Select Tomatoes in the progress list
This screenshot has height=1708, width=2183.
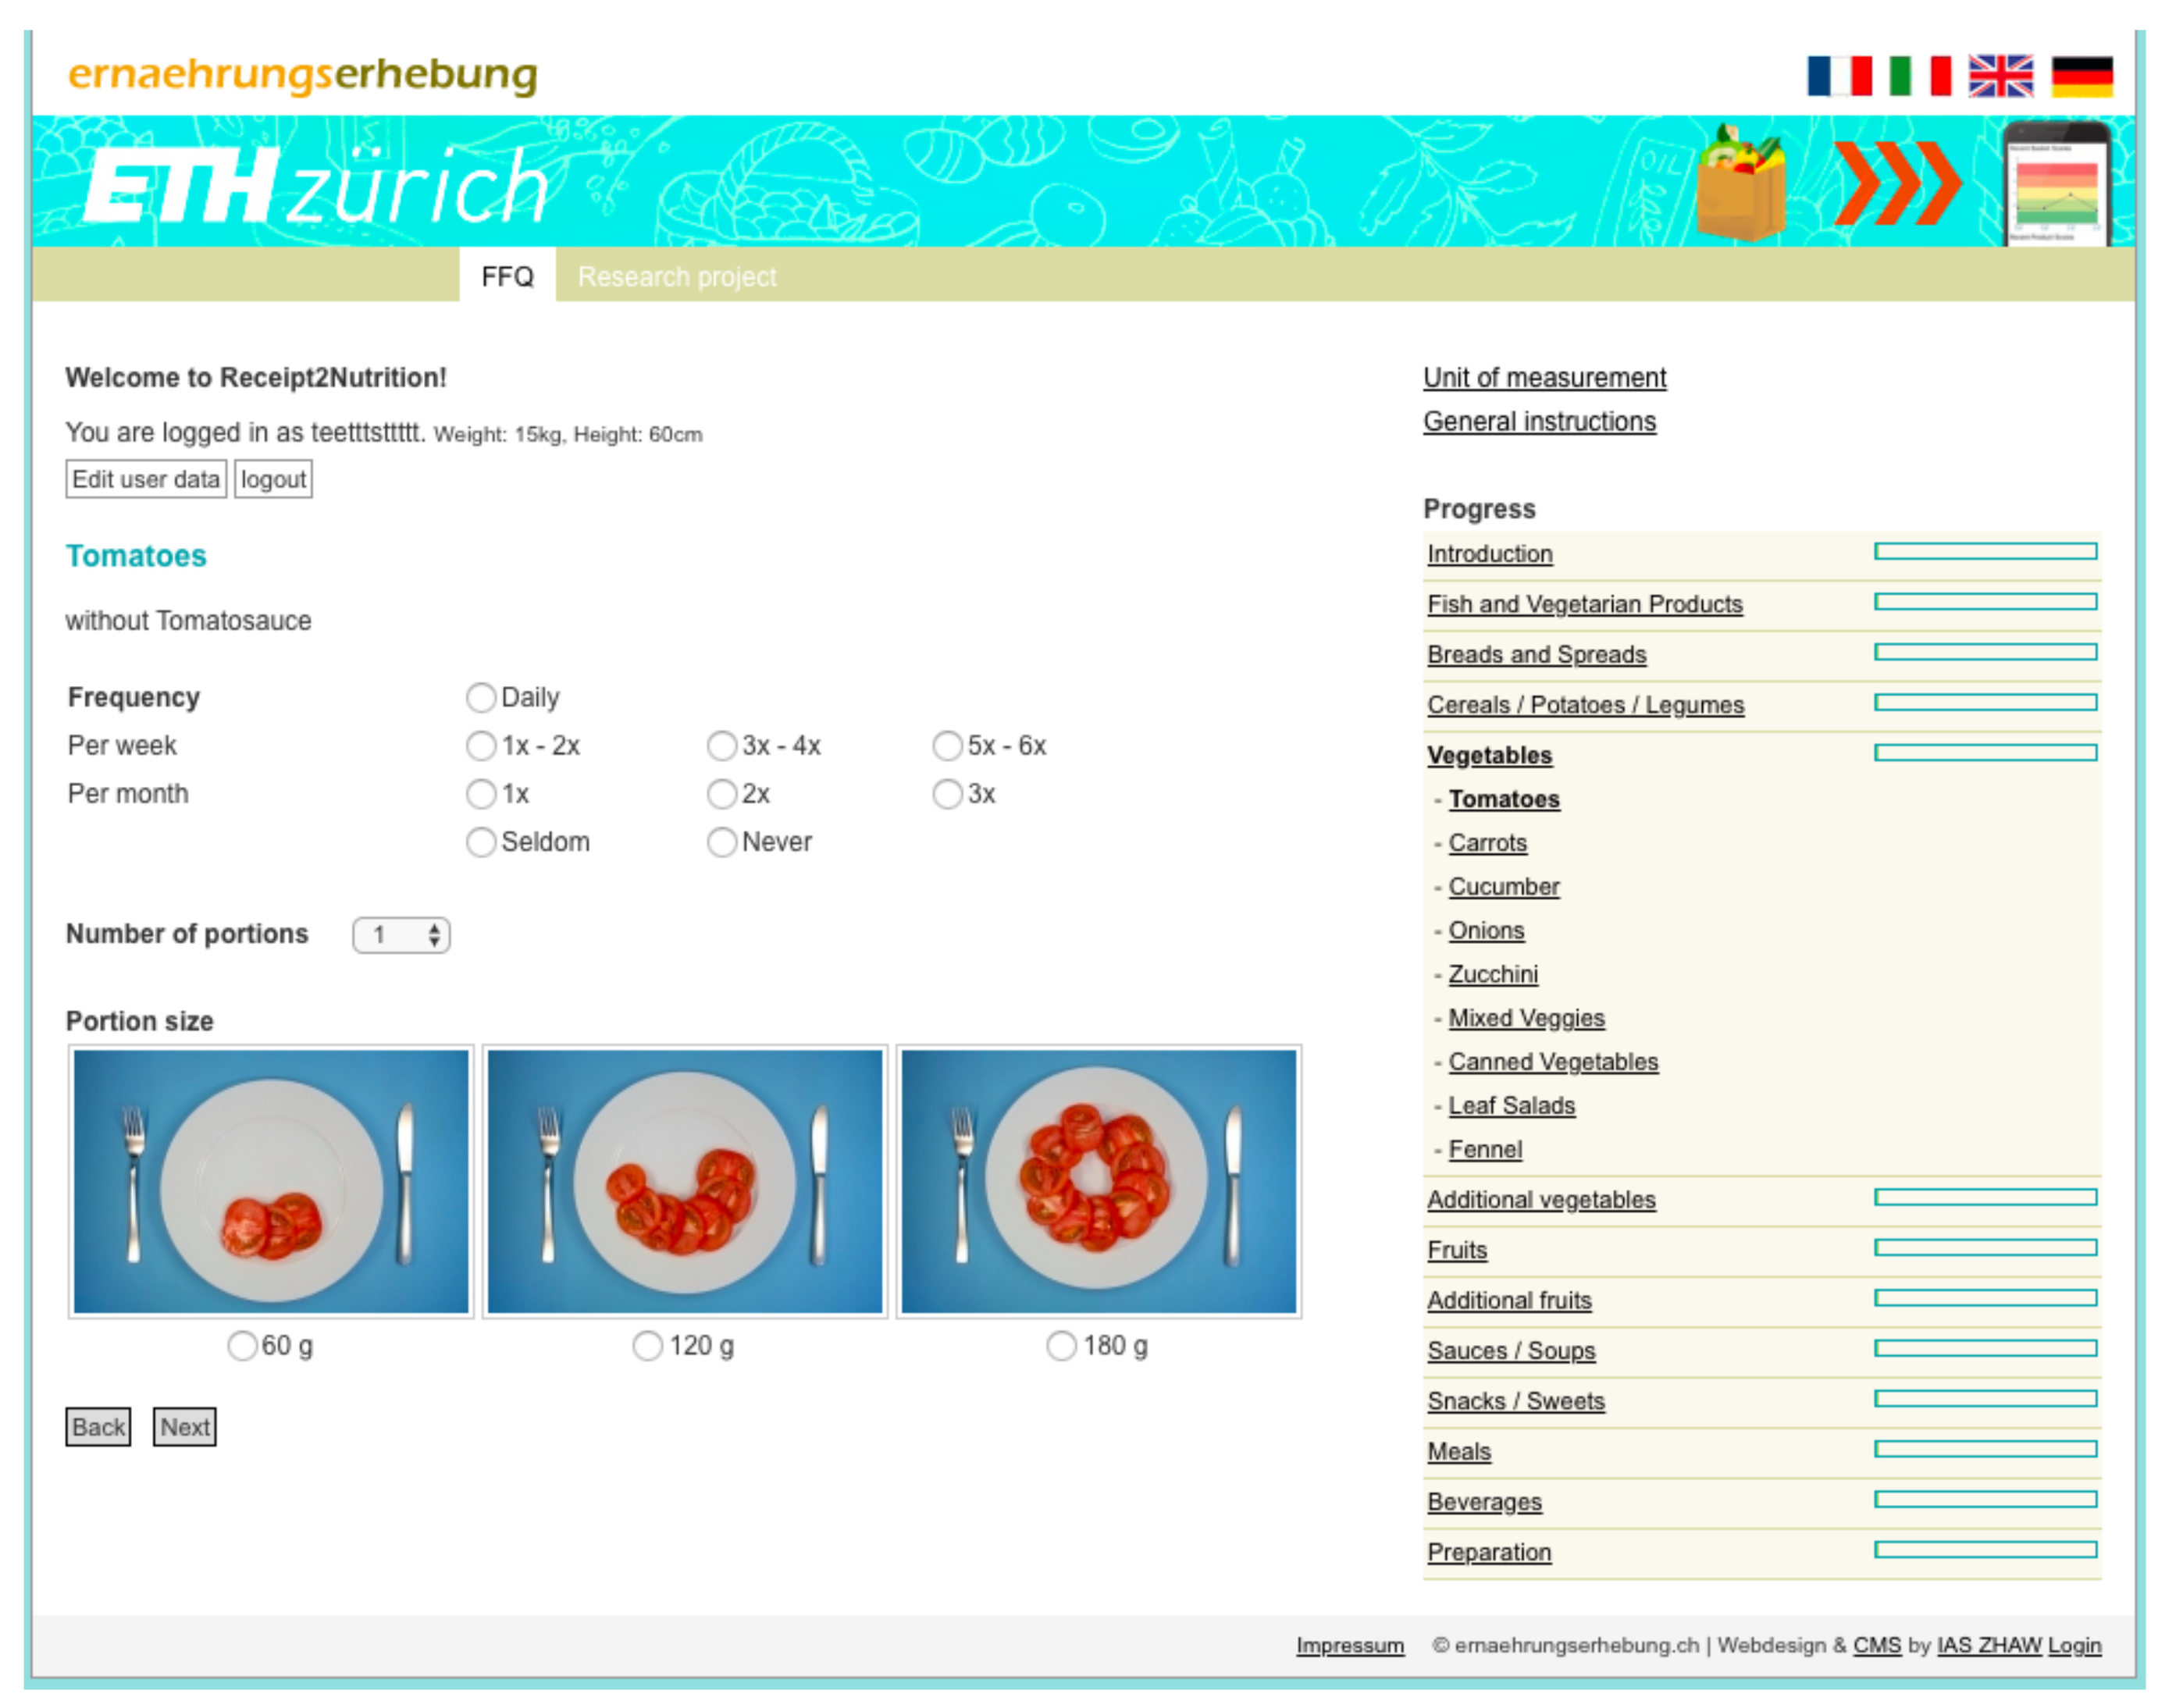(x=1504, y=799)
